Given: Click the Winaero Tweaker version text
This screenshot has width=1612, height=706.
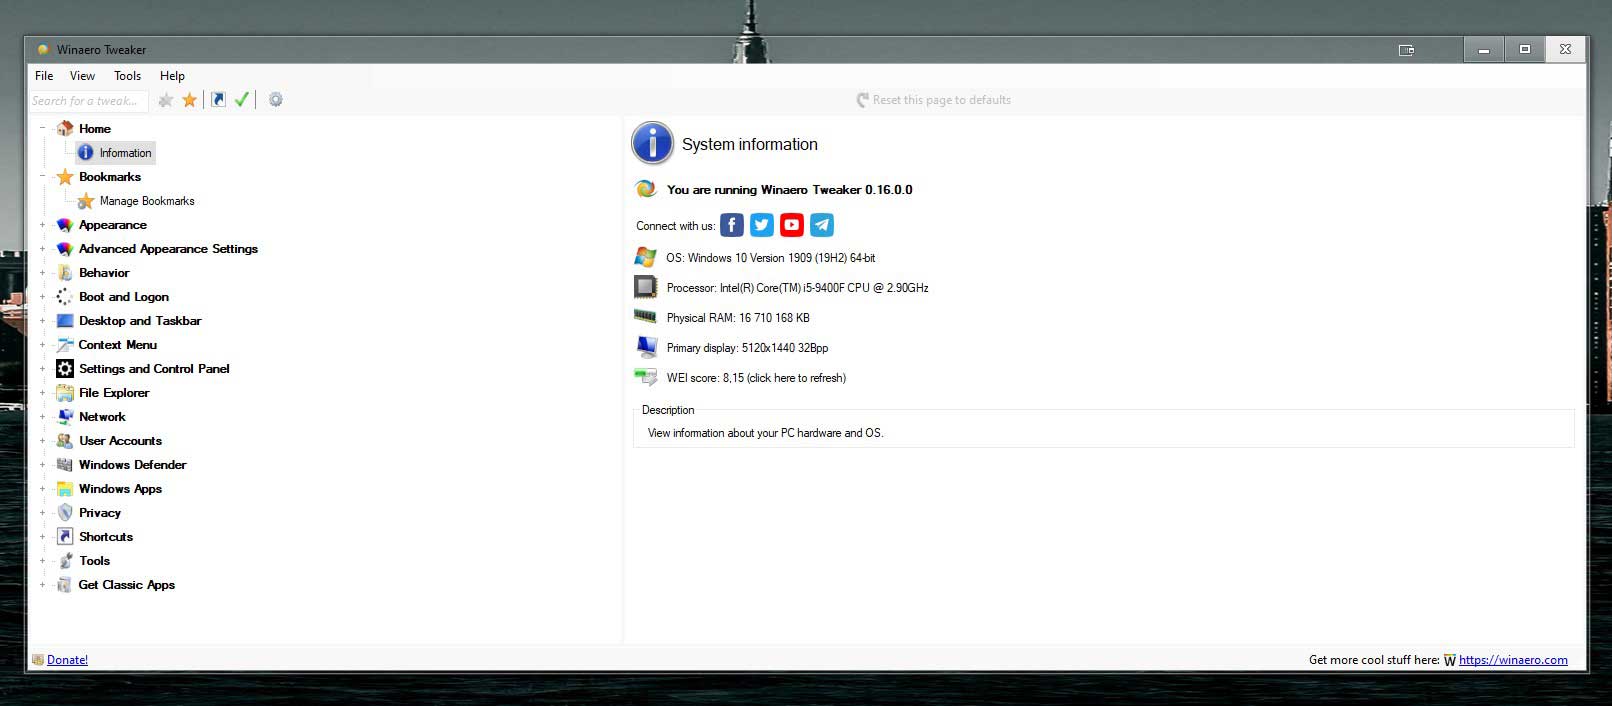Looking at the screenshot, I should 789,190.
